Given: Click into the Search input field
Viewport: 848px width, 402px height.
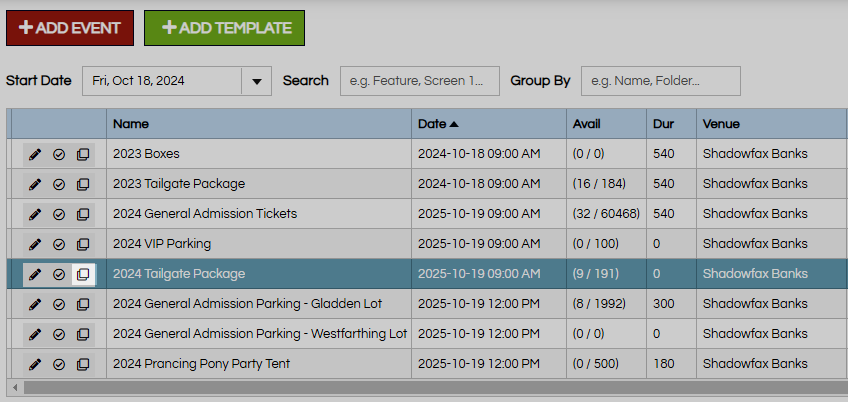Looking at the screenshot, I should 419,81.
